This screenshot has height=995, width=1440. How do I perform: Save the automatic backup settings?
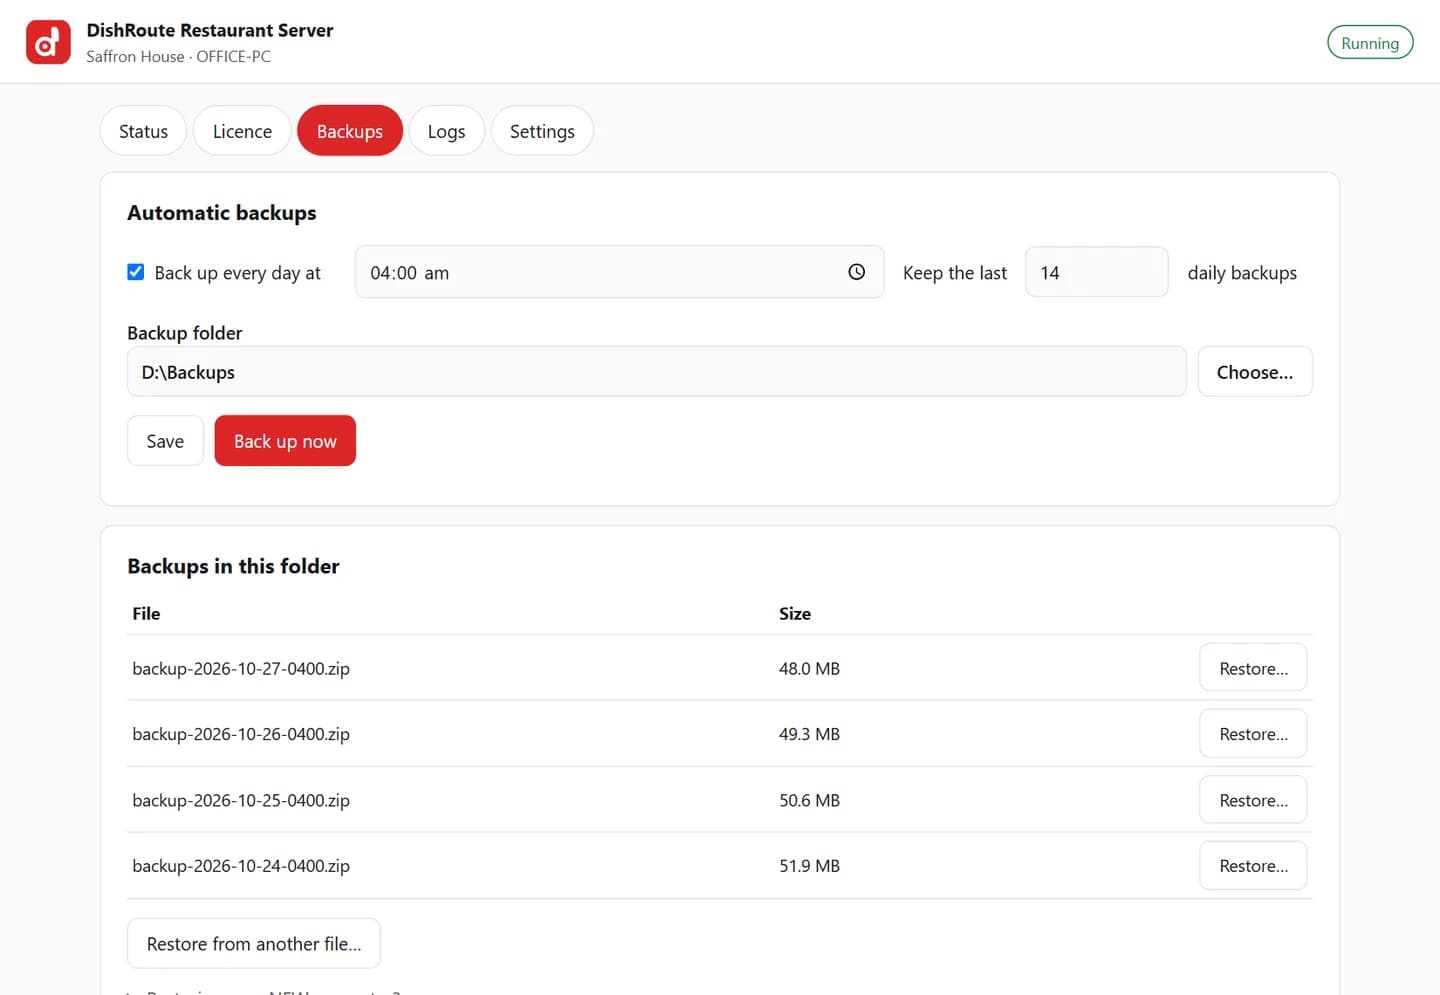(x=165, y=441)
